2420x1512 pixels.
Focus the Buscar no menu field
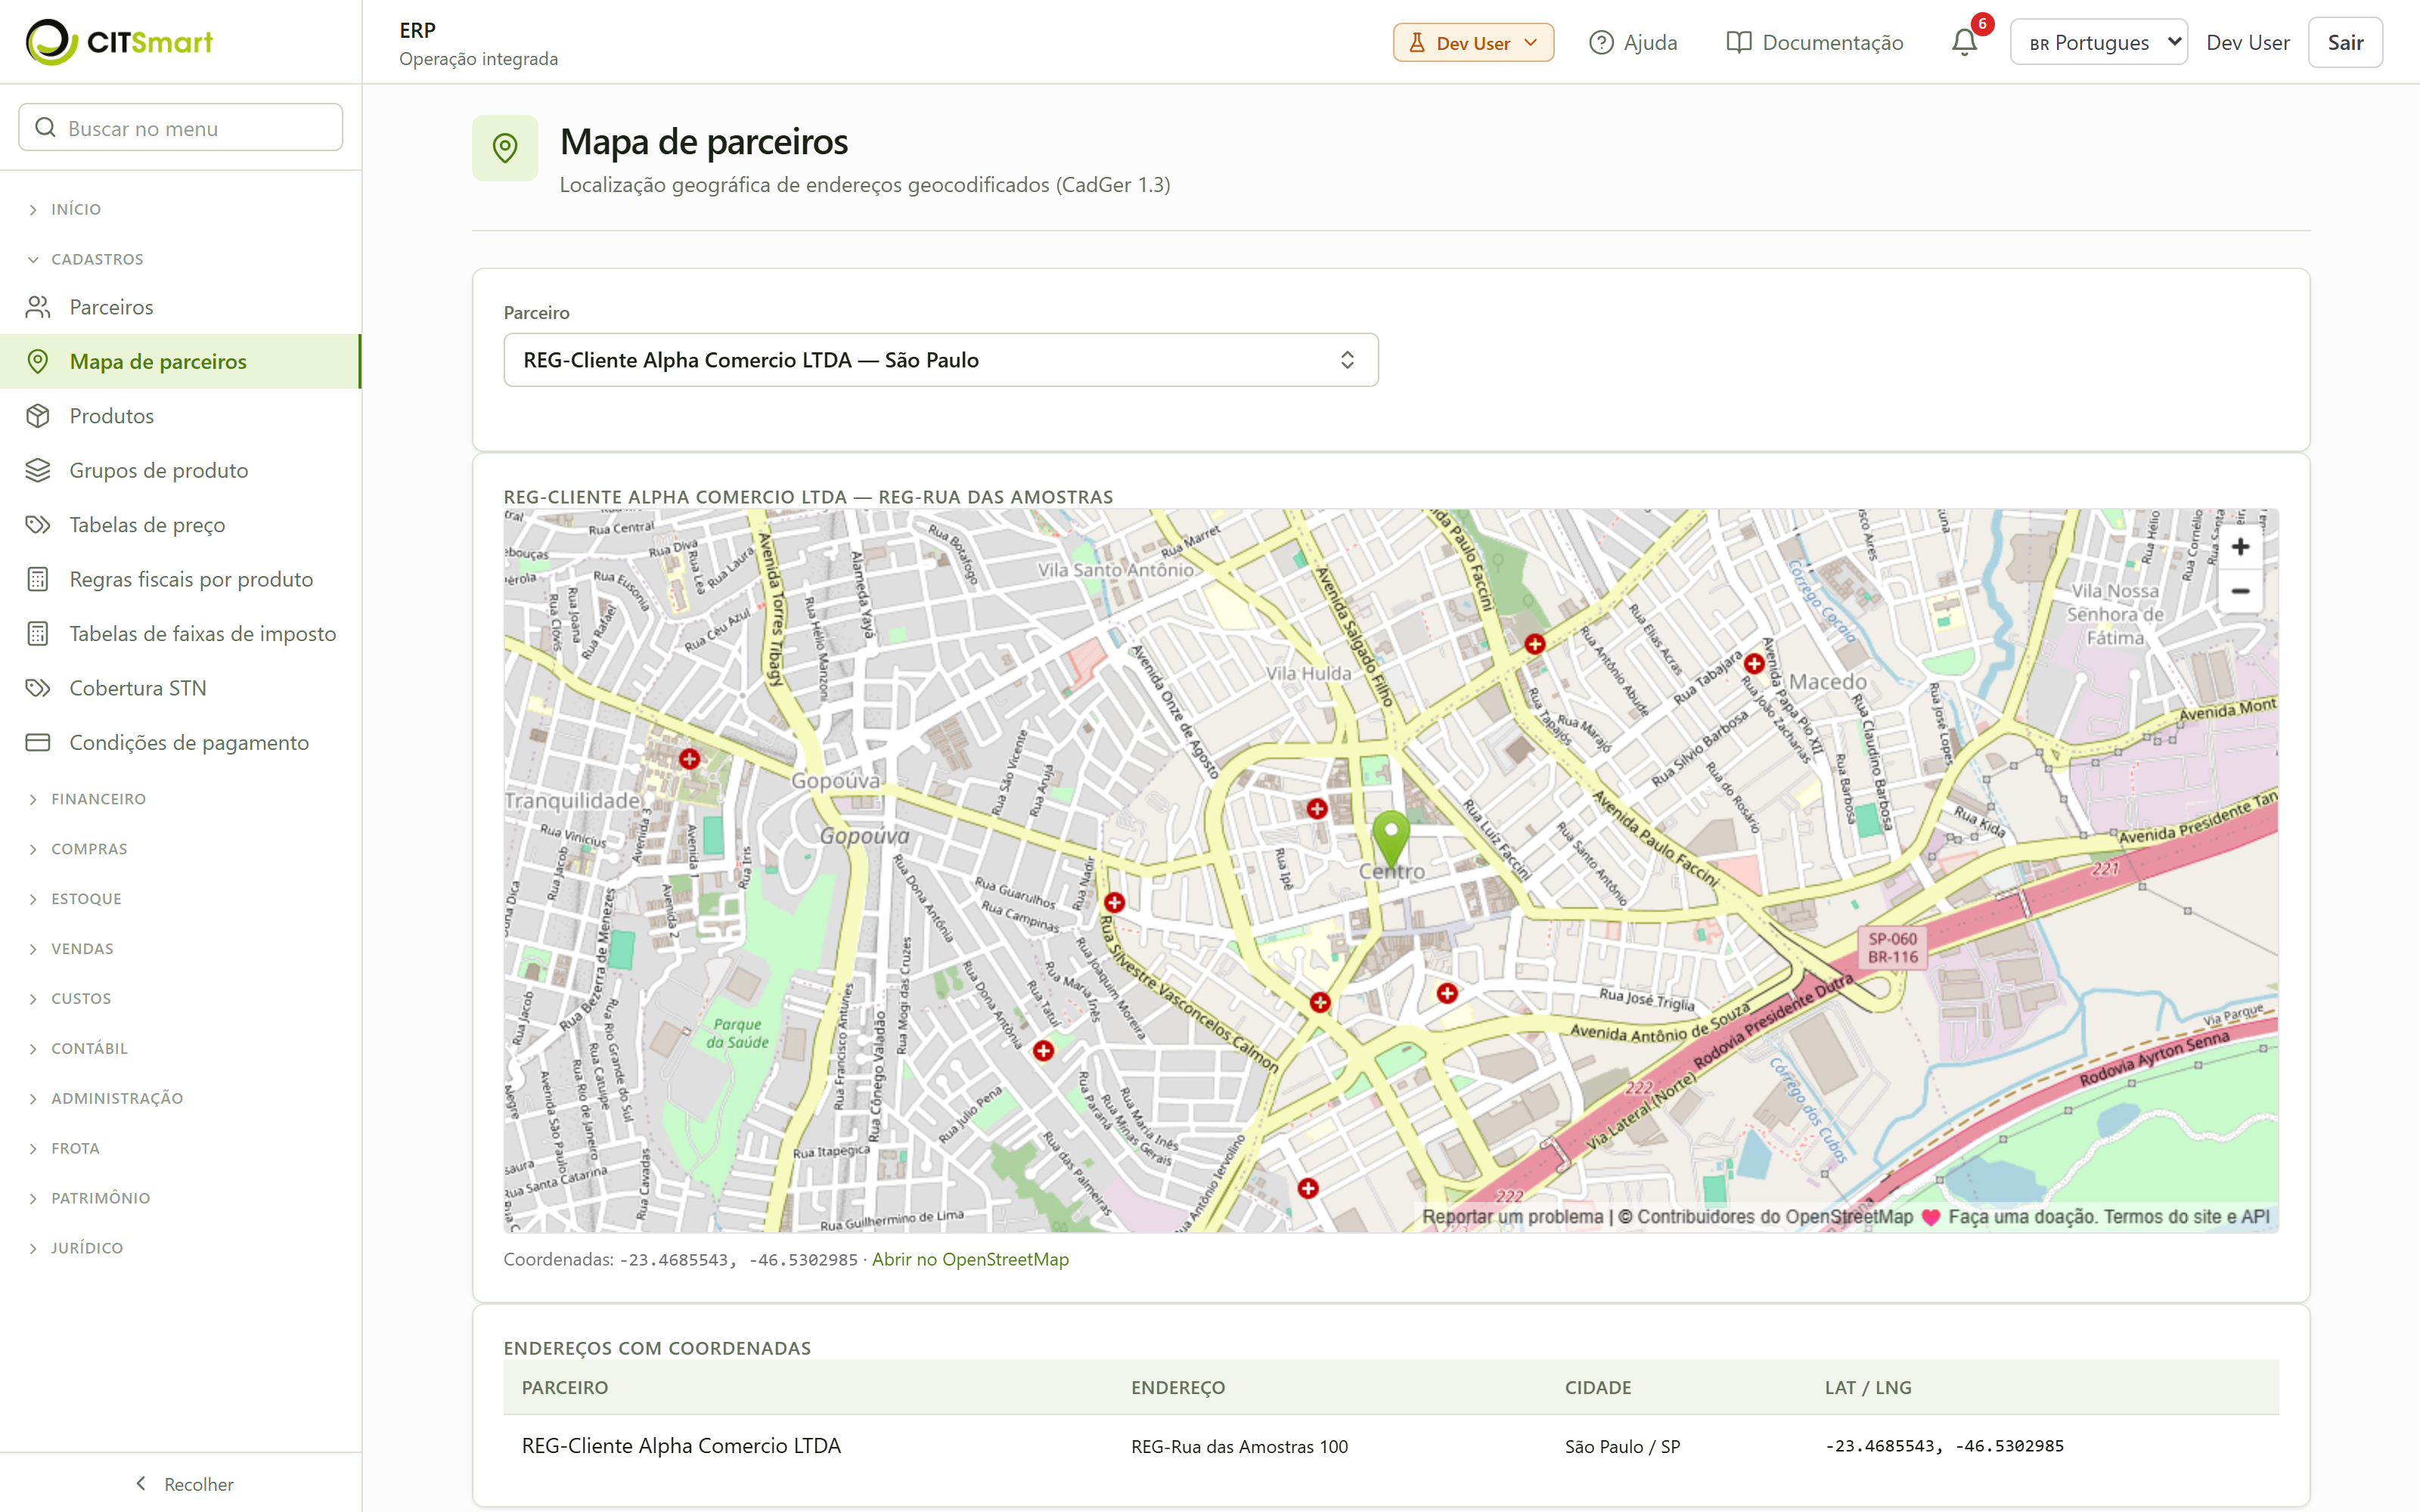click(x=180, y=127)
